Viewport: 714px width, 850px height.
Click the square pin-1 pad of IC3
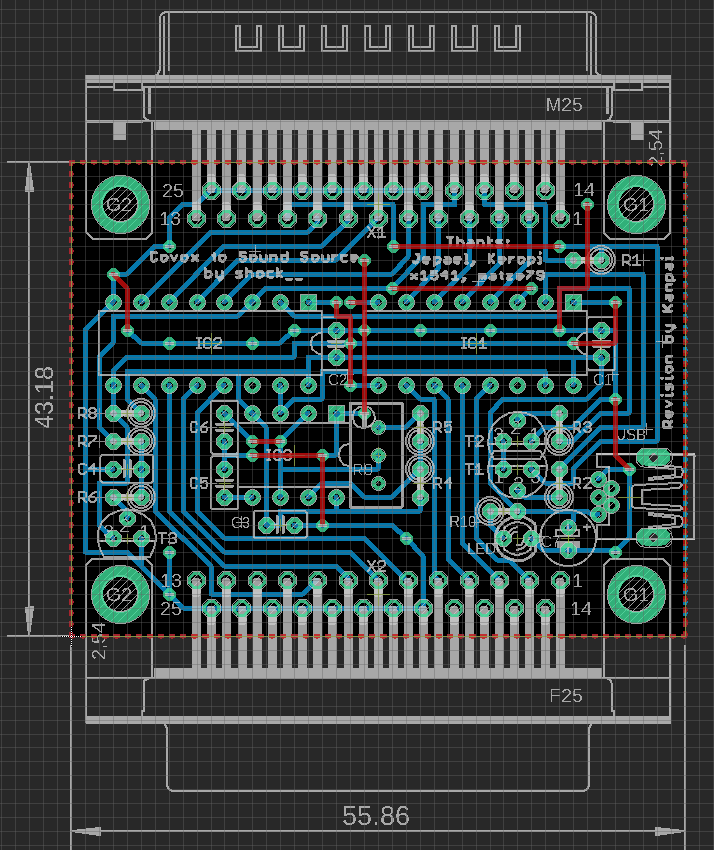point(337,414)
